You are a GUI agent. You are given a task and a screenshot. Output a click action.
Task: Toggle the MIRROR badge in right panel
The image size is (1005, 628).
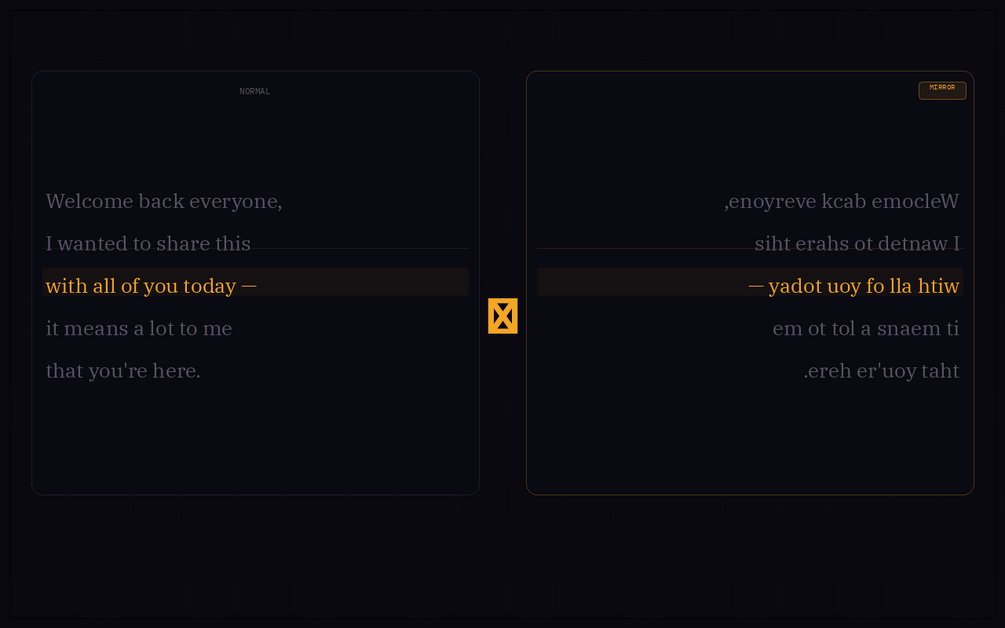(942, 90)
